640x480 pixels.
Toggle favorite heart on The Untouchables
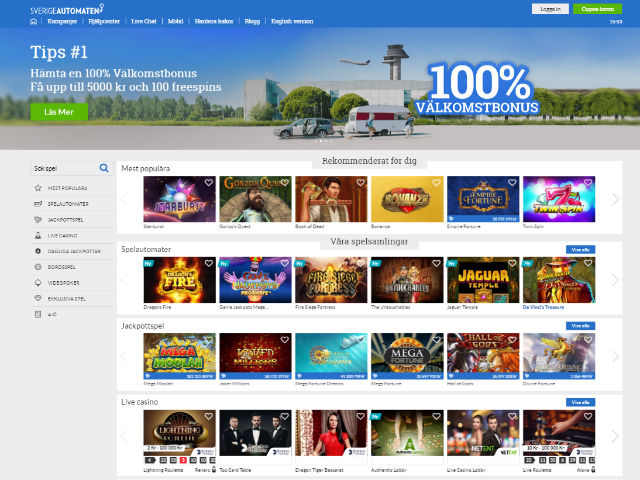(x=436, y=263)
